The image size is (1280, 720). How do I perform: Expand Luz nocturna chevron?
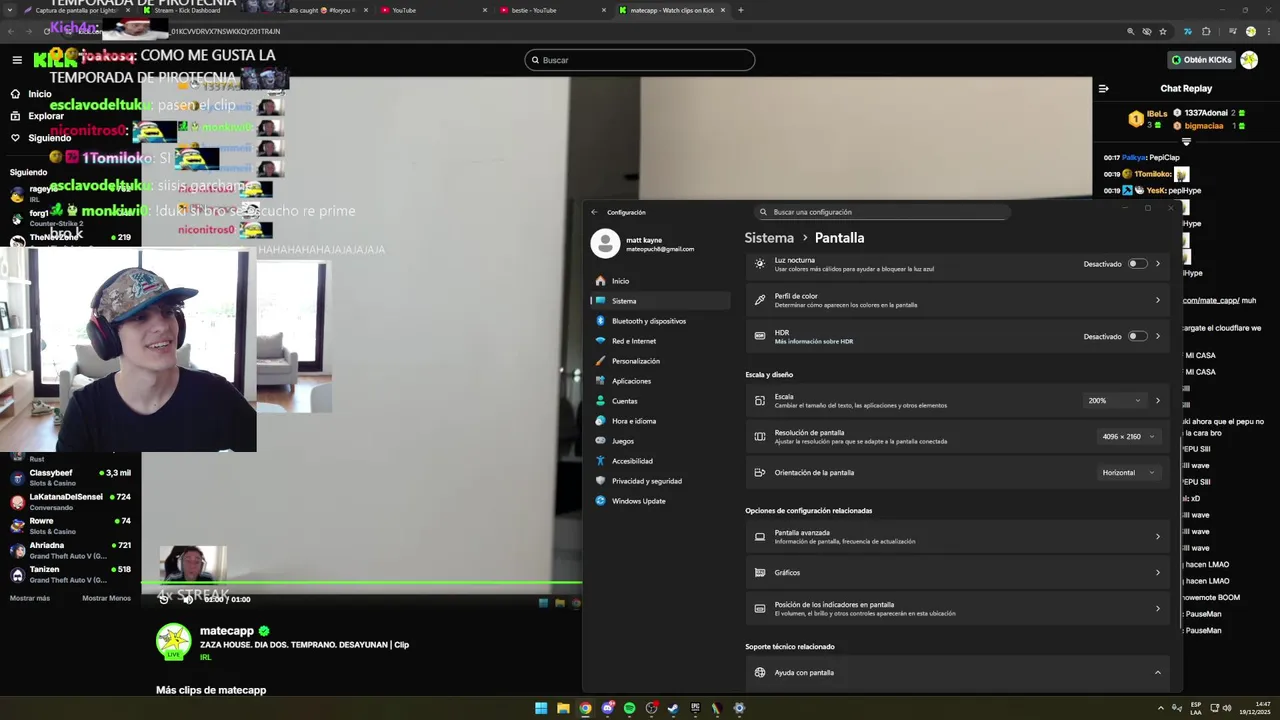click(1158, 264)
